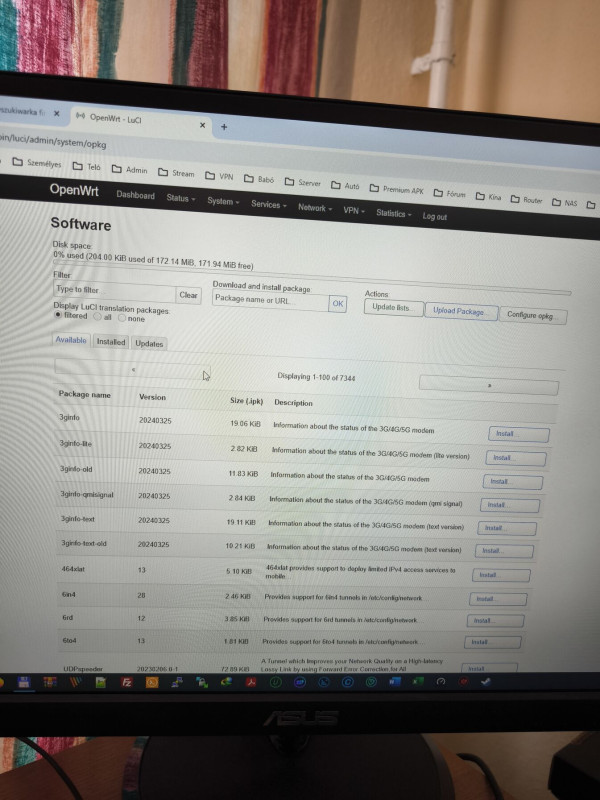This screenshot has width=600, height=800.
Task: Select the all translation packages option
Action: click(97, 316)
